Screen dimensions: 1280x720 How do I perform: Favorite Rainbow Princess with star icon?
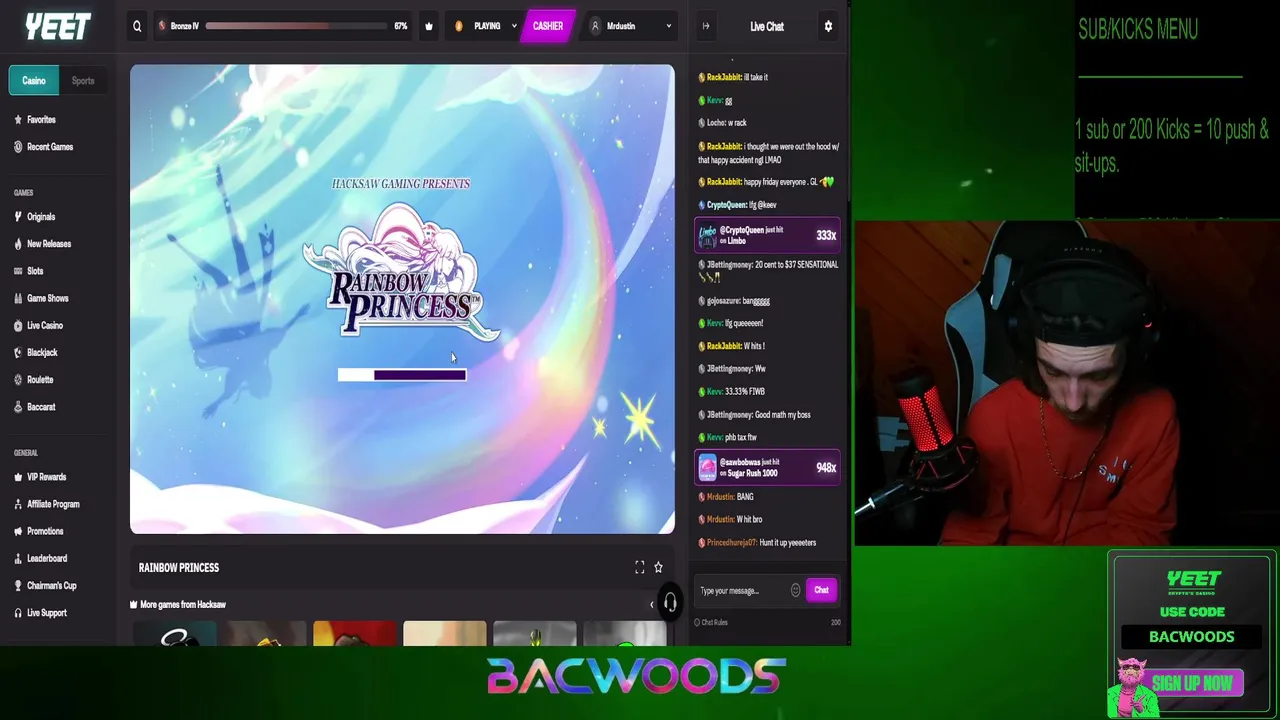658,567
